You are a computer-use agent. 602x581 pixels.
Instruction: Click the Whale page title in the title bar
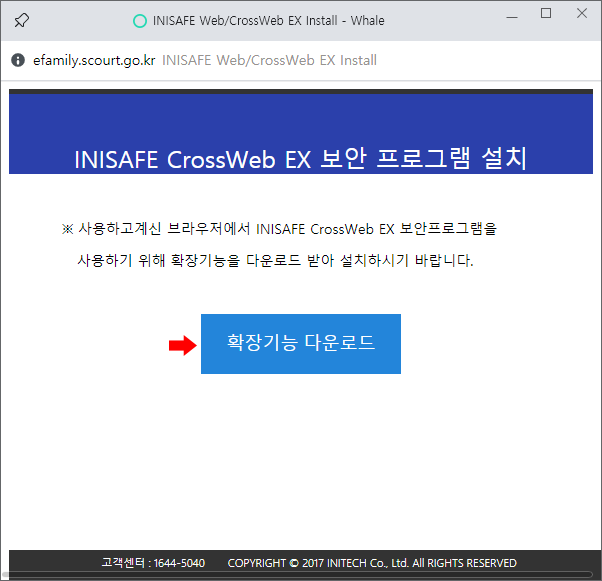click(268, 20)
